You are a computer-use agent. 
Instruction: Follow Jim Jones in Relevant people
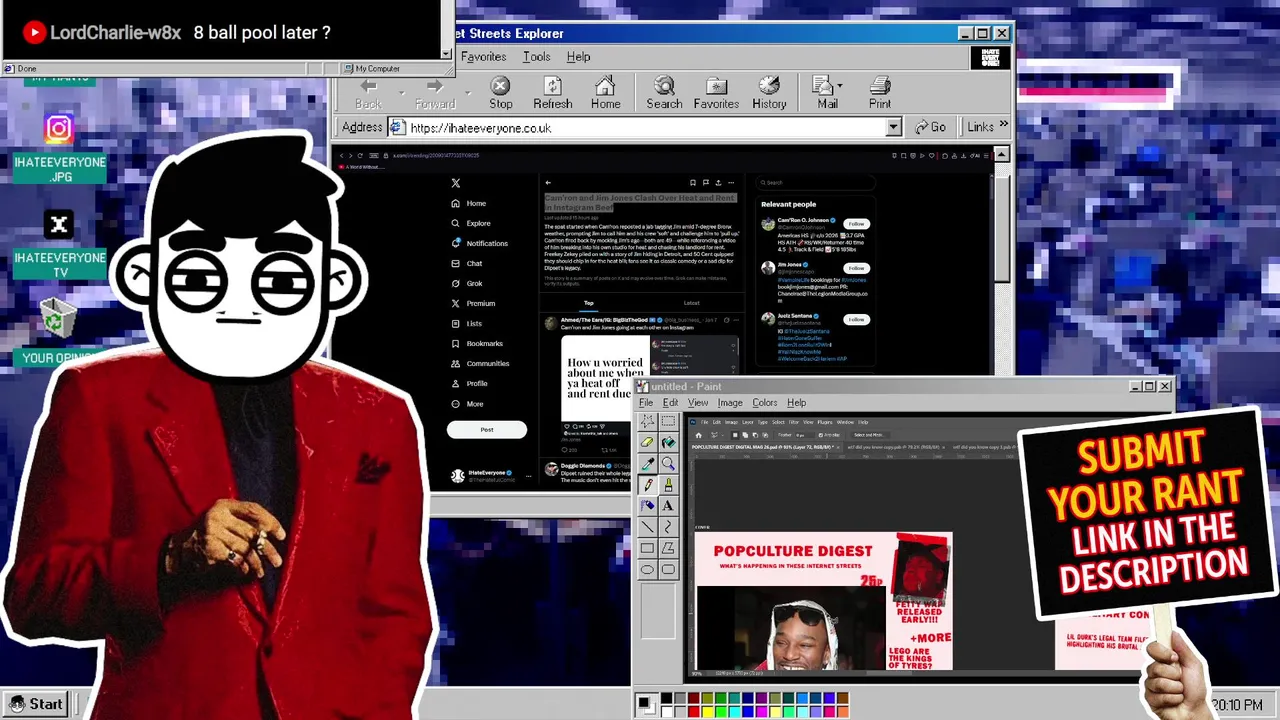pos(856,268)
